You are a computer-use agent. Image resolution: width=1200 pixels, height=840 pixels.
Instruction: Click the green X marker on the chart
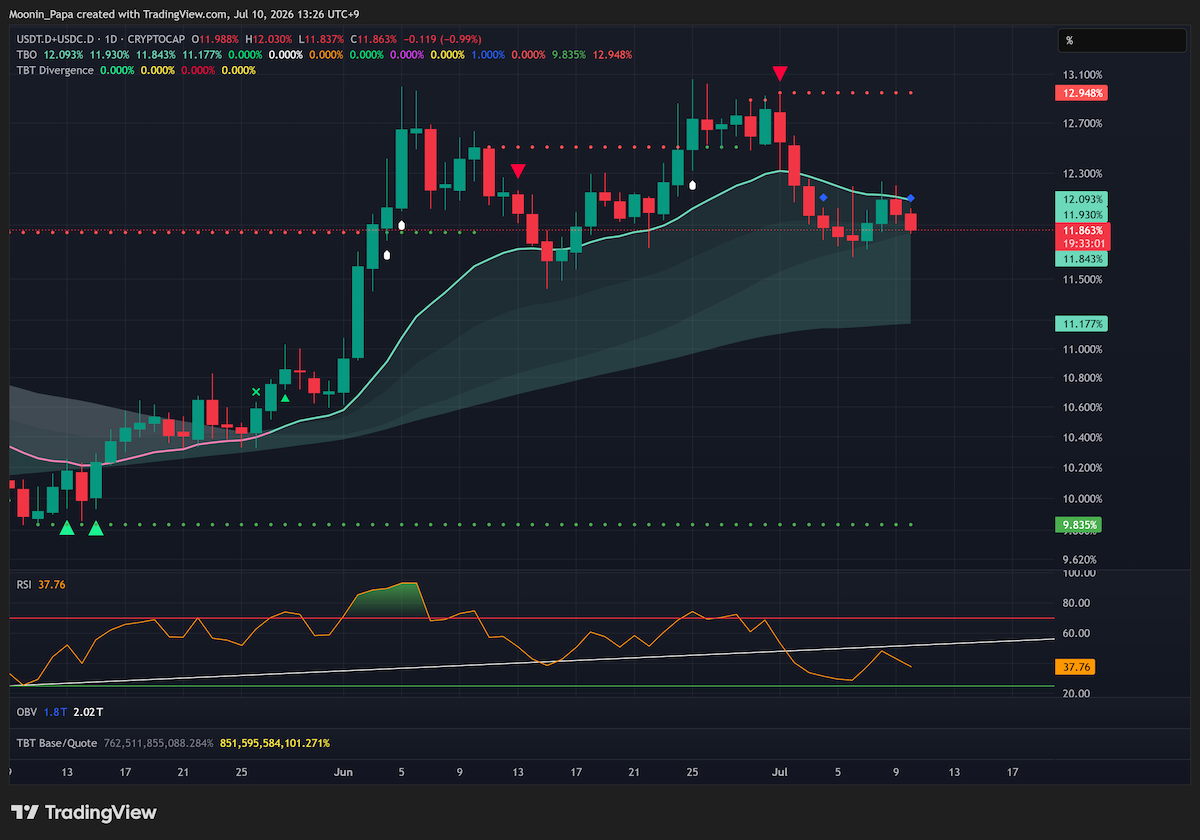coord(256,392)
